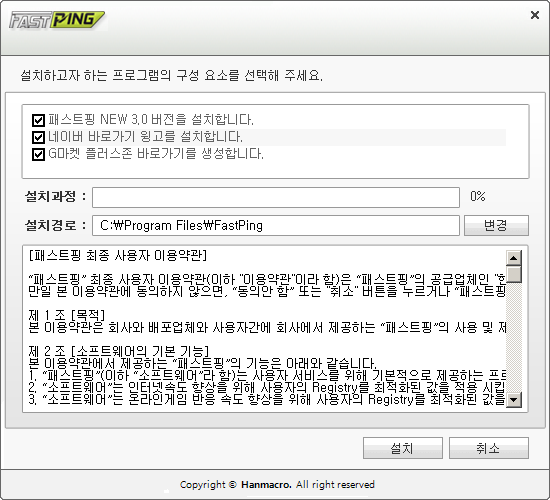Uncheck the 패스트핑 NEW 3.0 install checkbox
Screen dimensions: 550x500
click(38, 120)
